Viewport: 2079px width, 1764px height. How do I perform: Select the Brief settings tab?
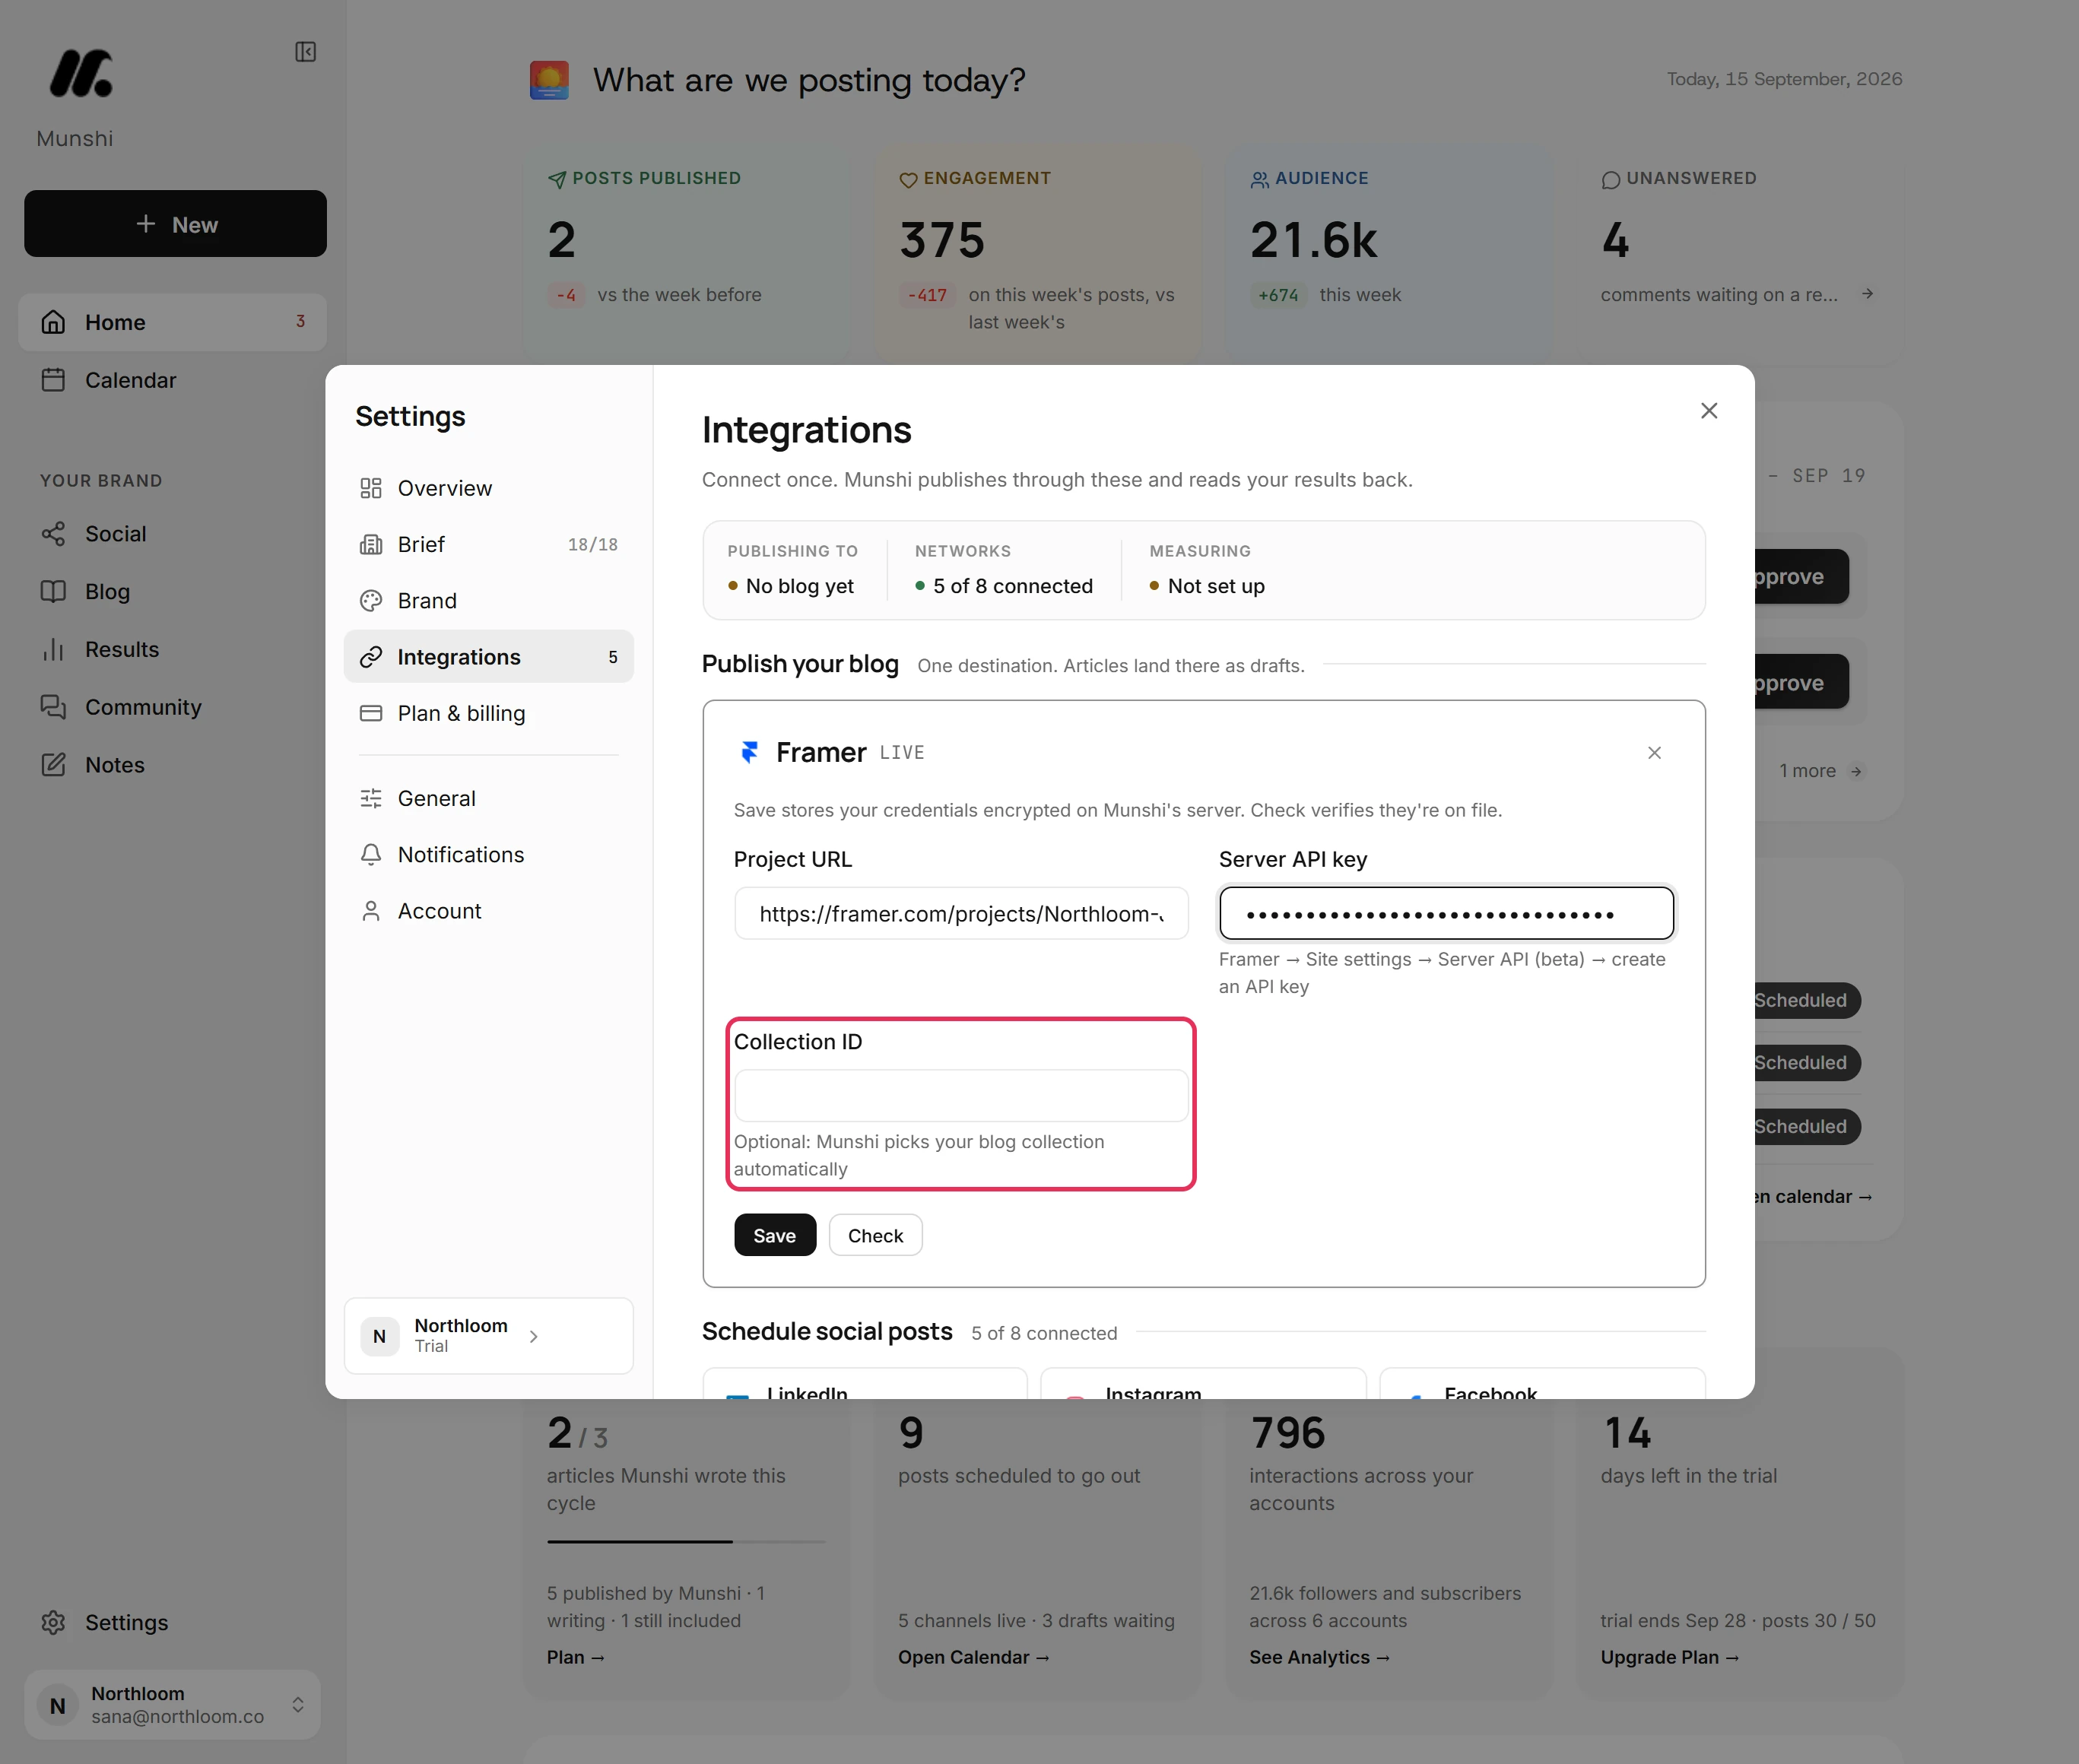[x=488, y=544]
